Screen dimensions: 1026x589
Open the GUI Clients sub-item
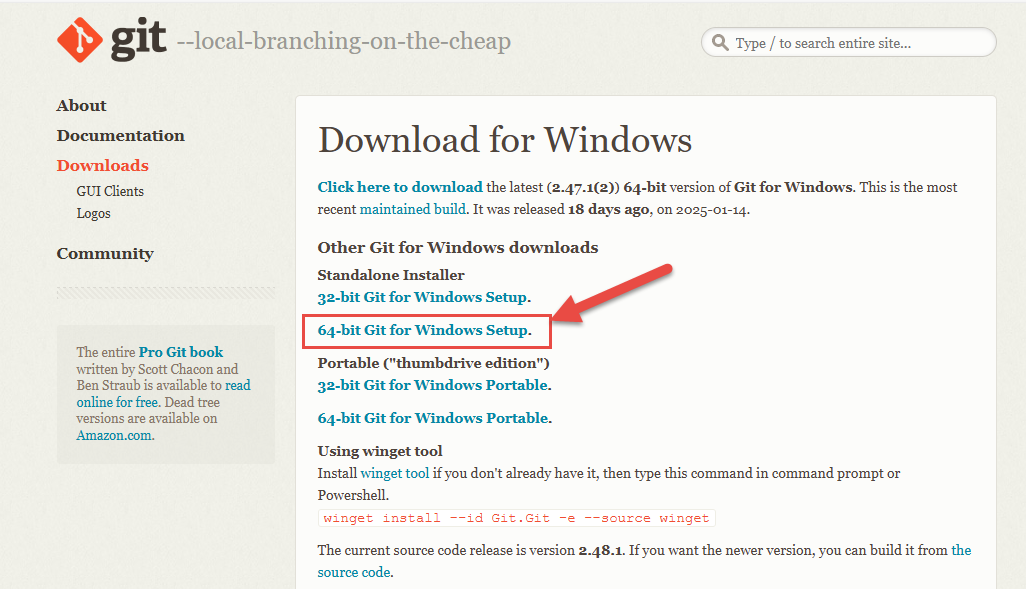[x=110, y=191]
